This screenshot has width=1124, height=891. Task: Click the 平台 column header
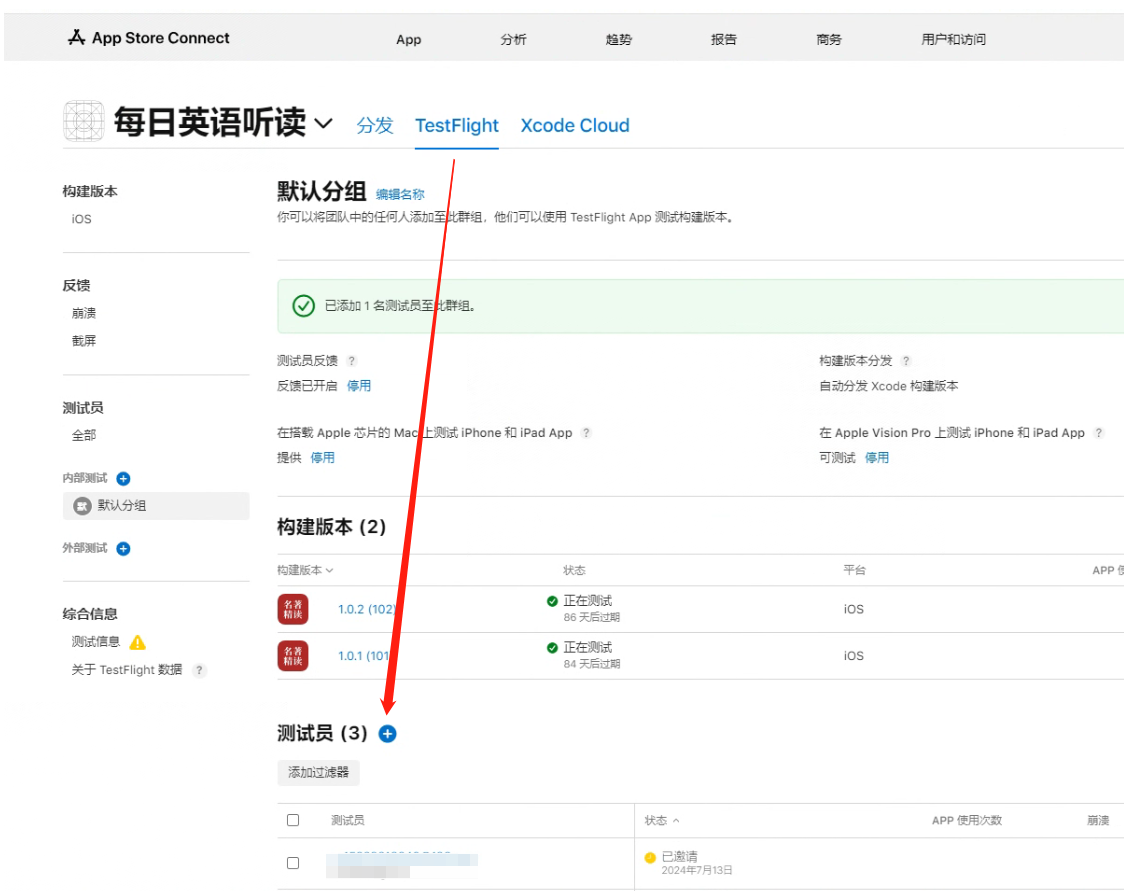pos(854,571)
